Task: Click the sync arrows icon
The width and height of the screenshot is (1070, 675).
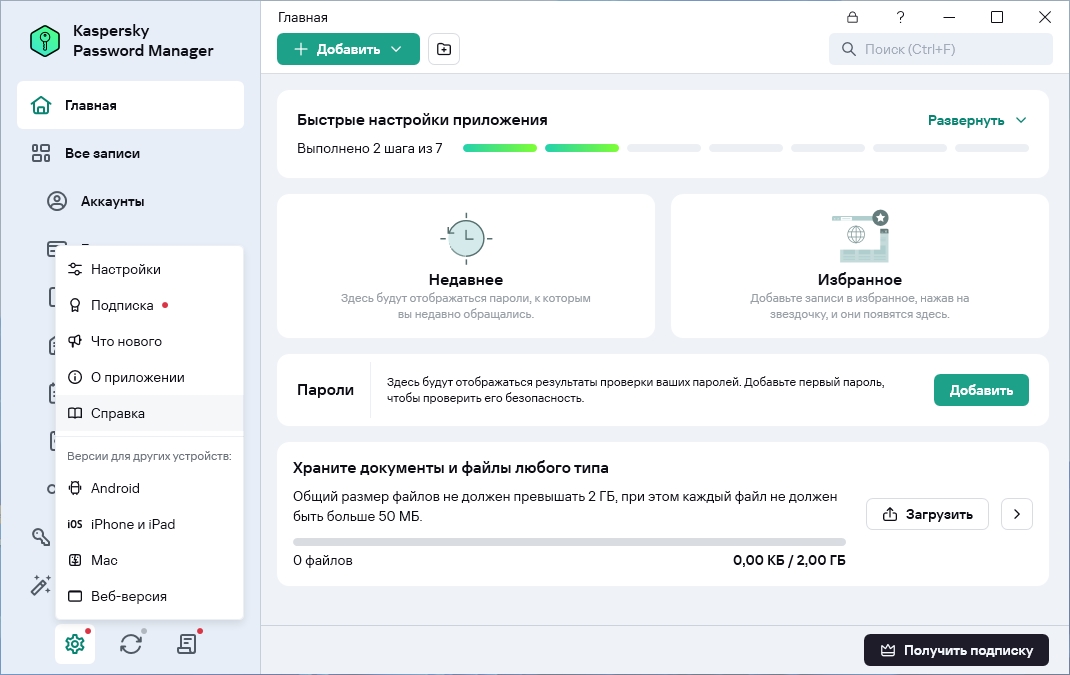Action: click(x=130, y=644)
